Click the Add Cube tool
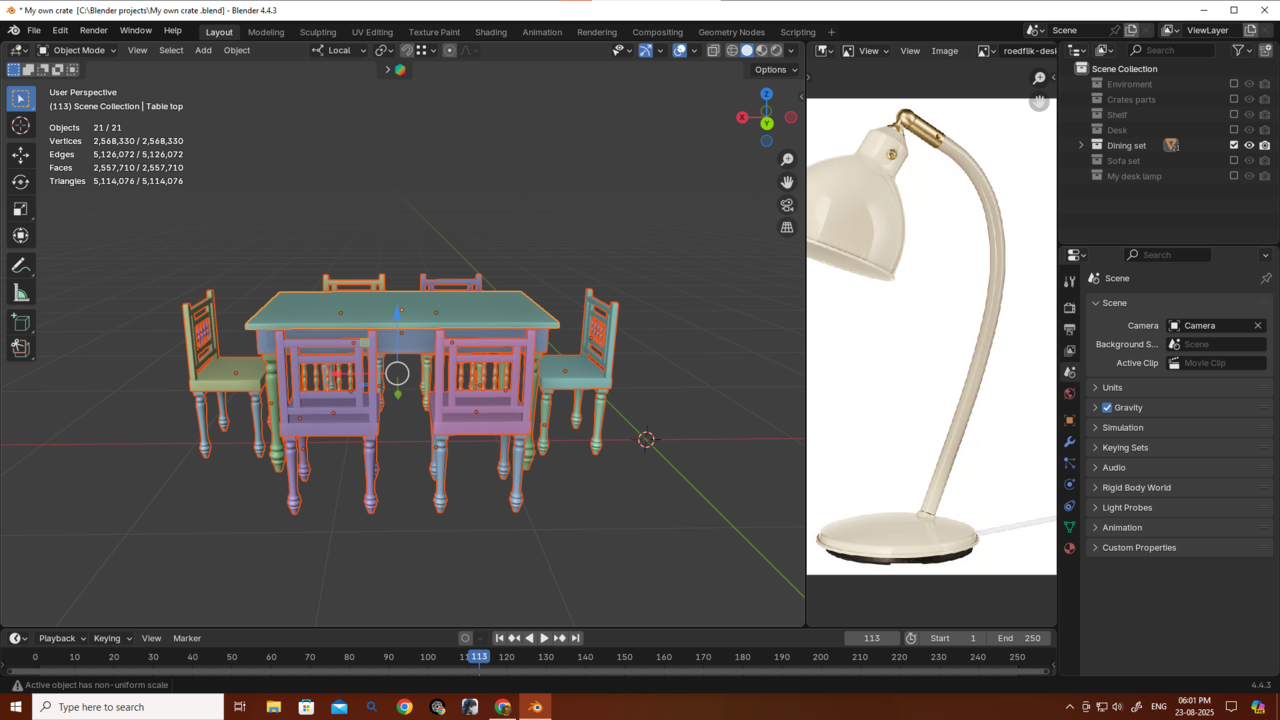The image size is (1280, 720). tap(20, 322)
